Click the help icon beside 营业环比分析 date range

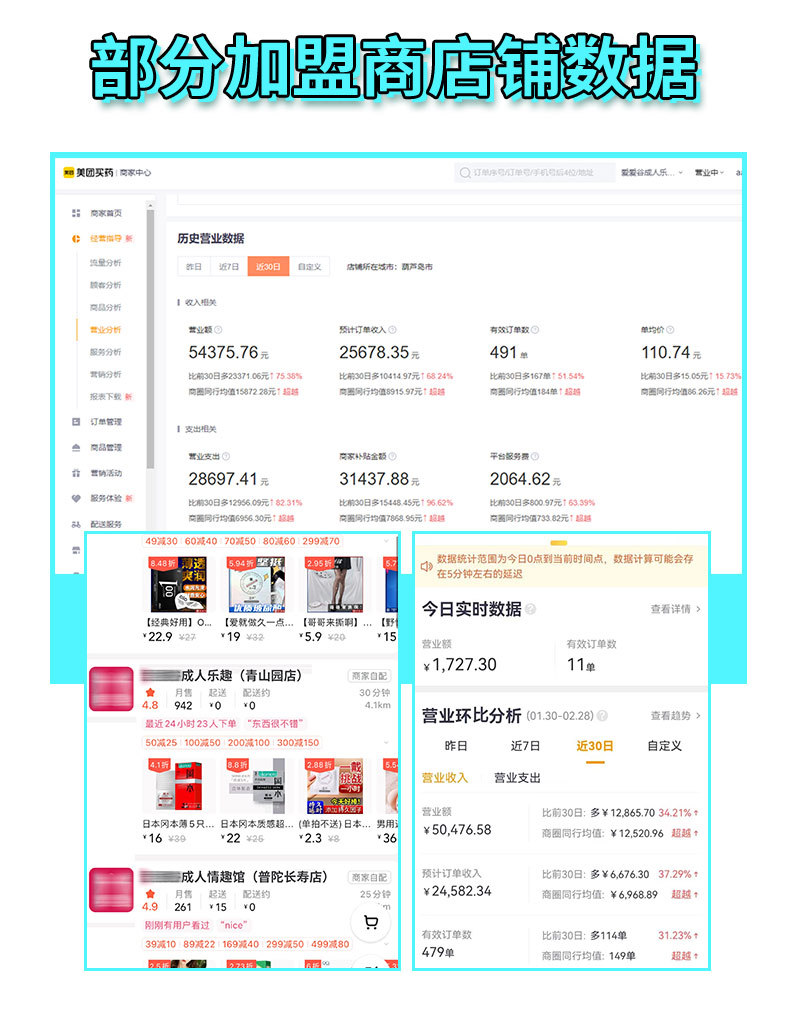[x=602, y=716]
